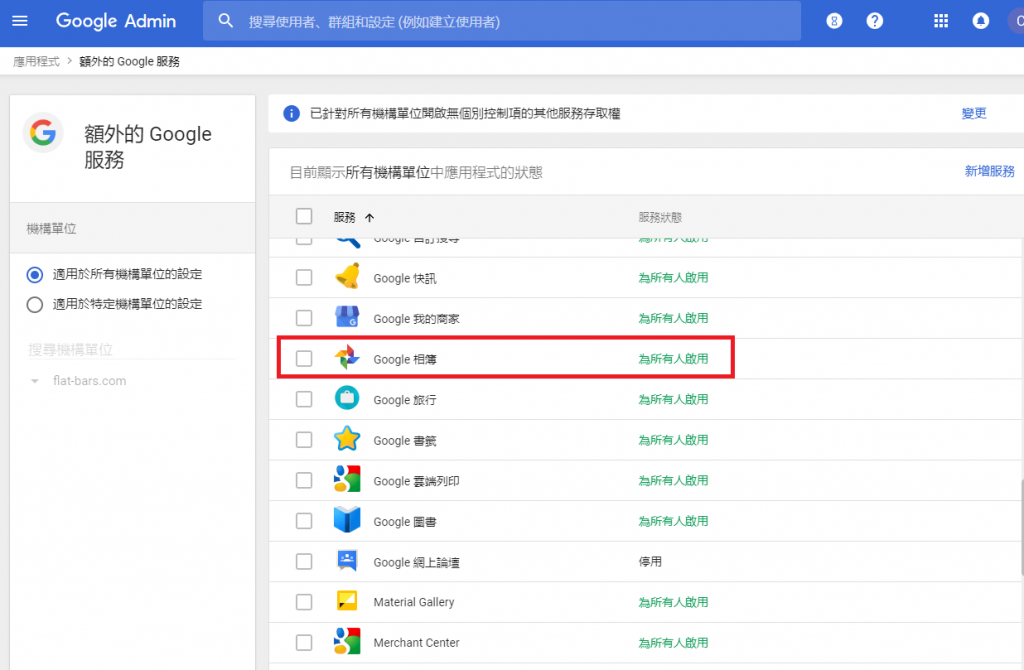The width and height of the screenshot is (1024, 670).
Task: Check the Google 快訊 row checkbox
Action: tap(304, 278)
